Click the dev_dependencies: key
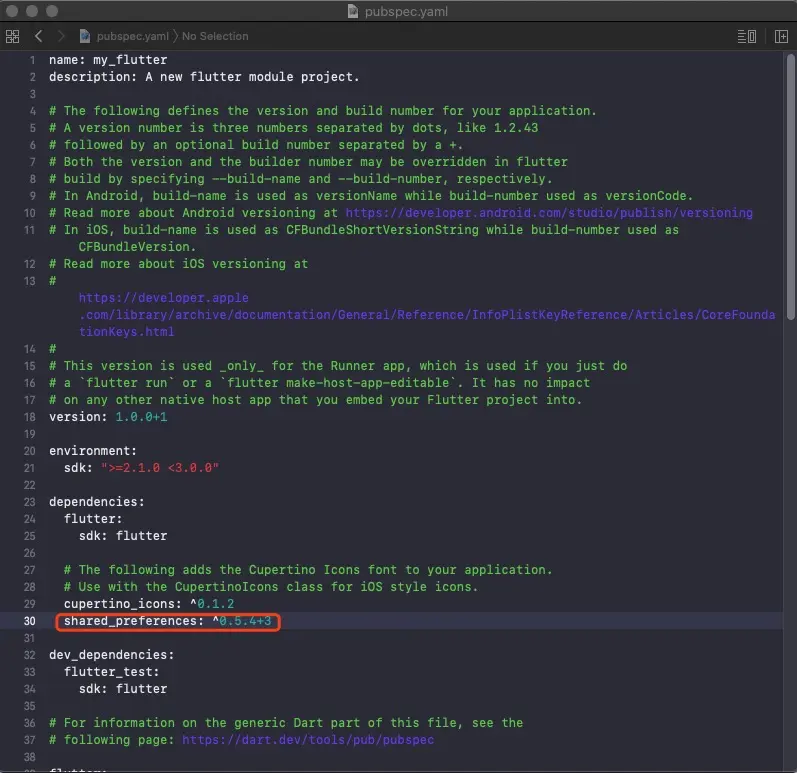The image size is (797, 773). 111,655
